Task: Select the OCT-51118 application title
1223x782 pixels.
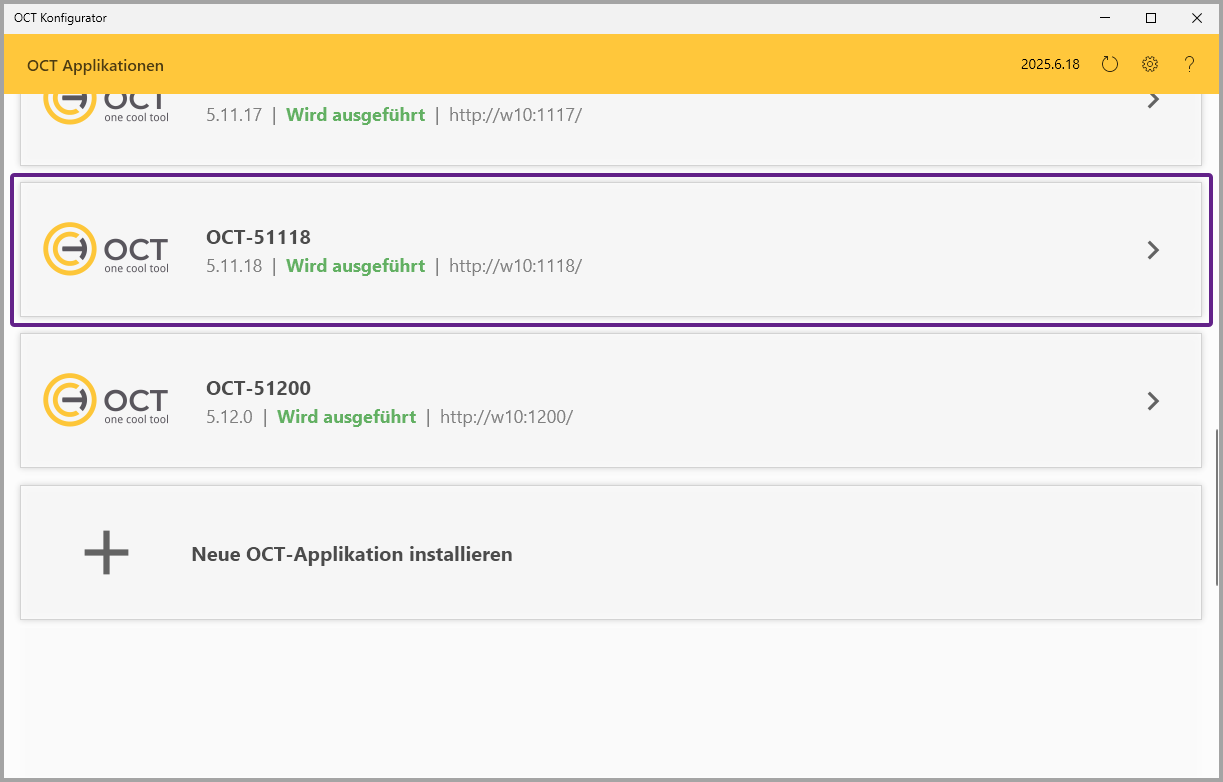Action: [x=258, y=237]
